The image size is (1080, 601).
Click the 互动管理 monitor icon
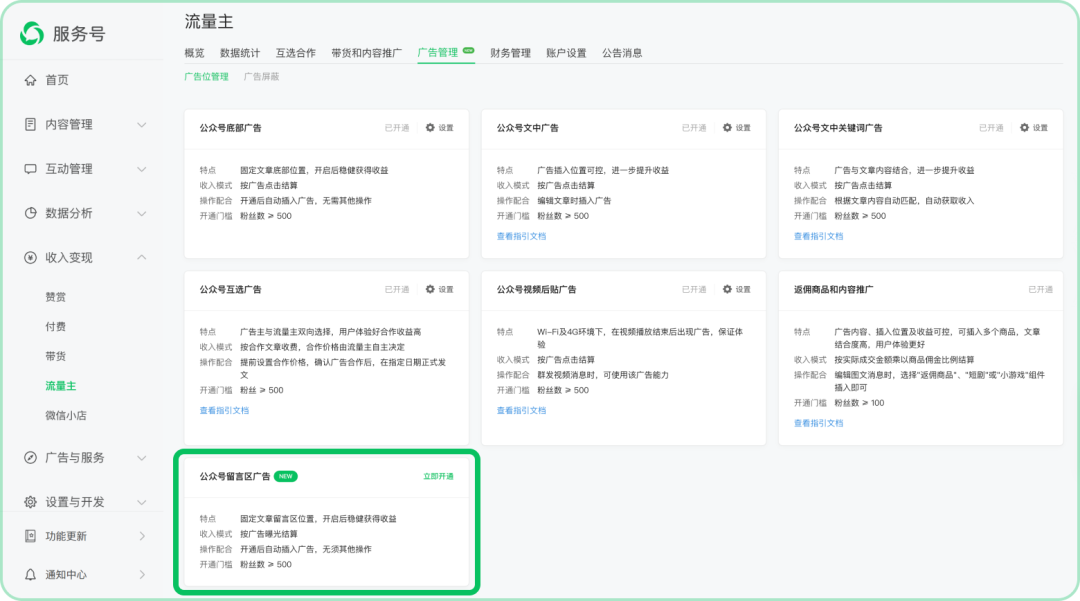pyautogui.click(x=33, y=168)
